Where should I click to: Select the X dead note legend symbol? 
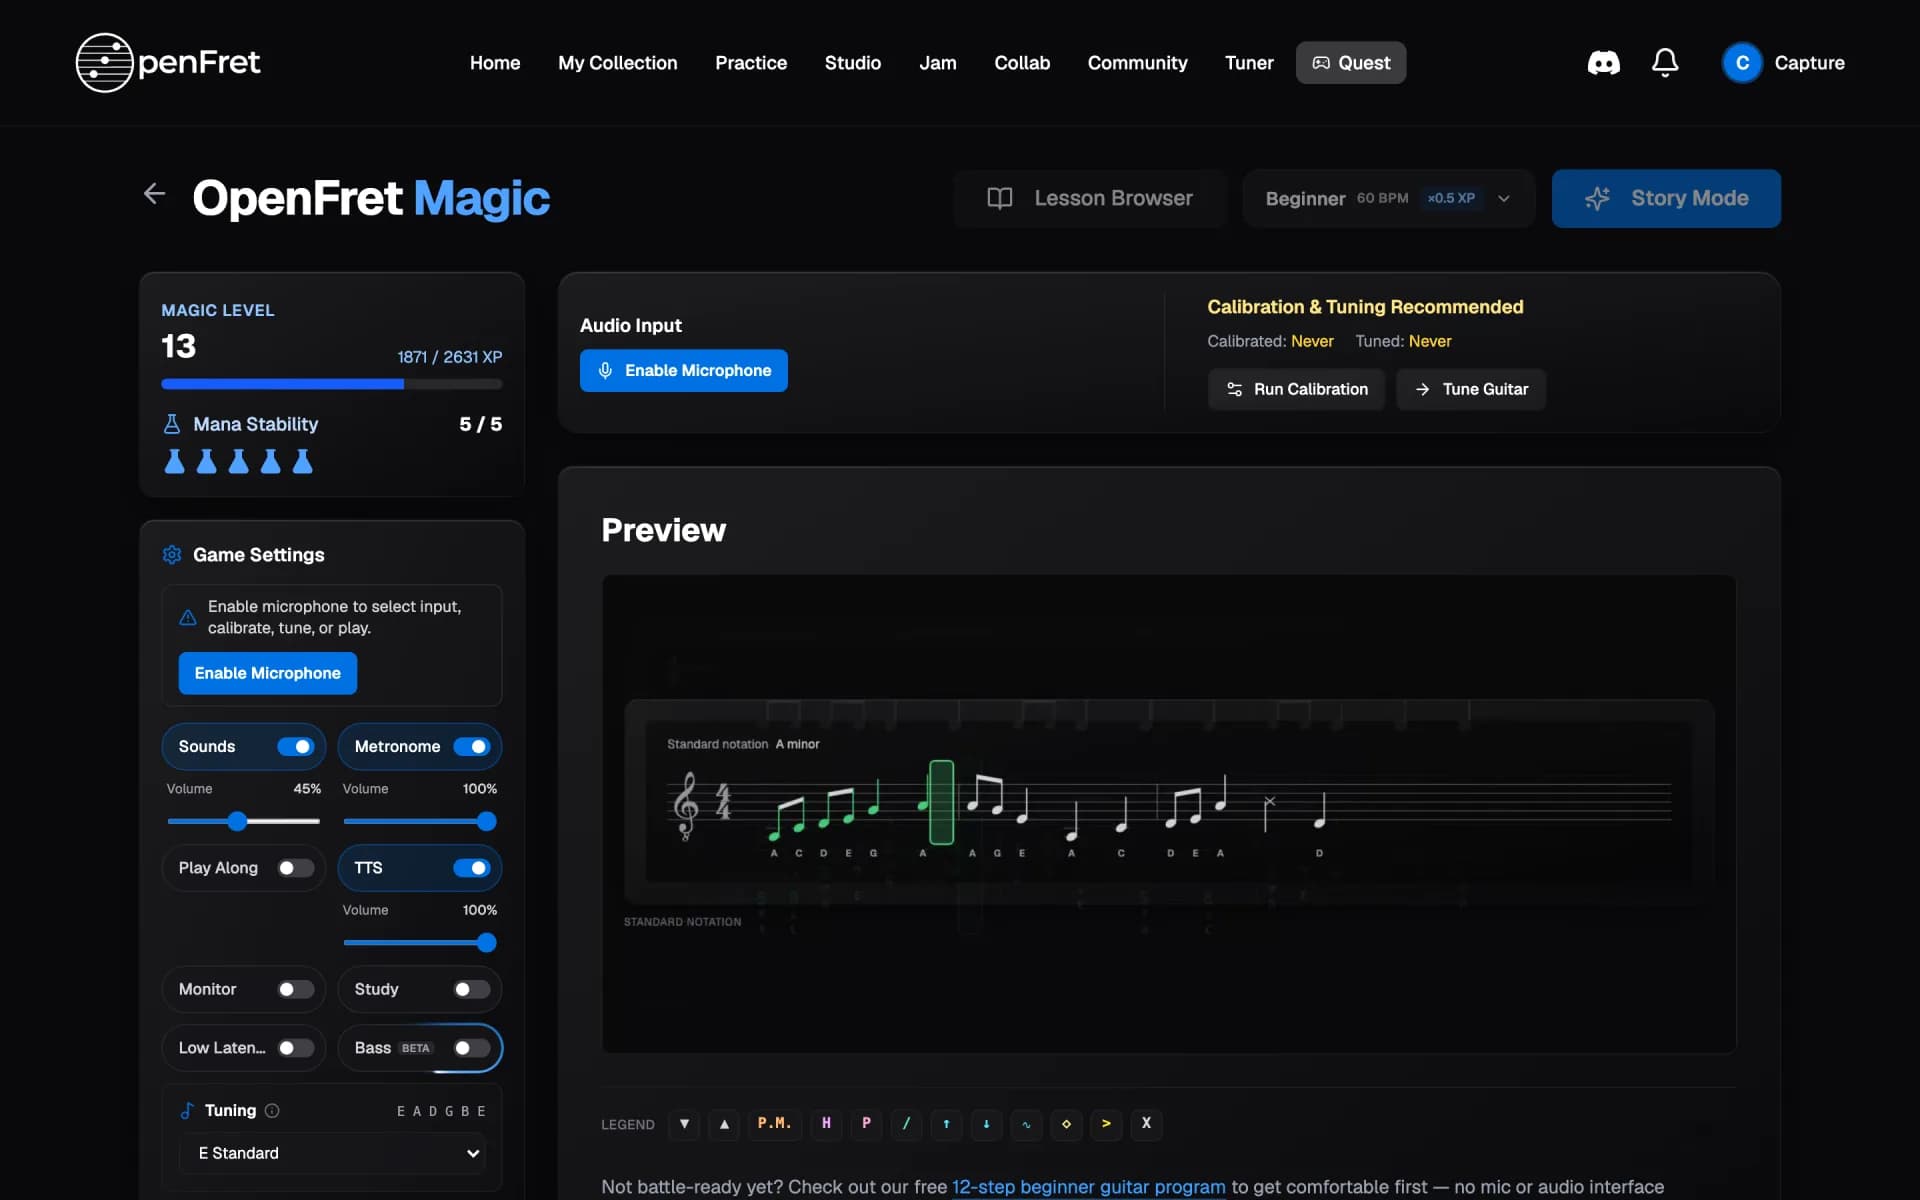click(1146, 1124)
